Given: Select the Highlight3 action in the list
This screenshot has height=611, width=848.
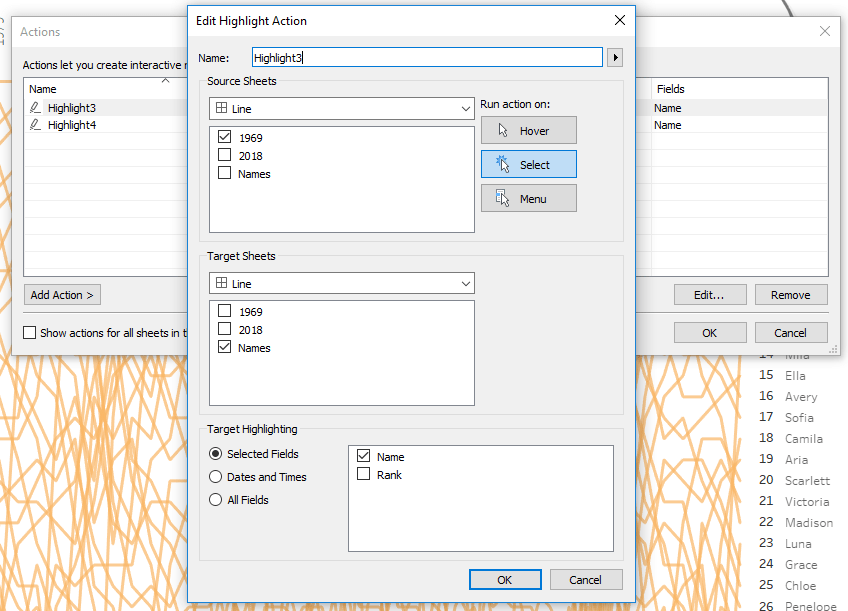Looking at the screenshot, I should coord(72,108).
